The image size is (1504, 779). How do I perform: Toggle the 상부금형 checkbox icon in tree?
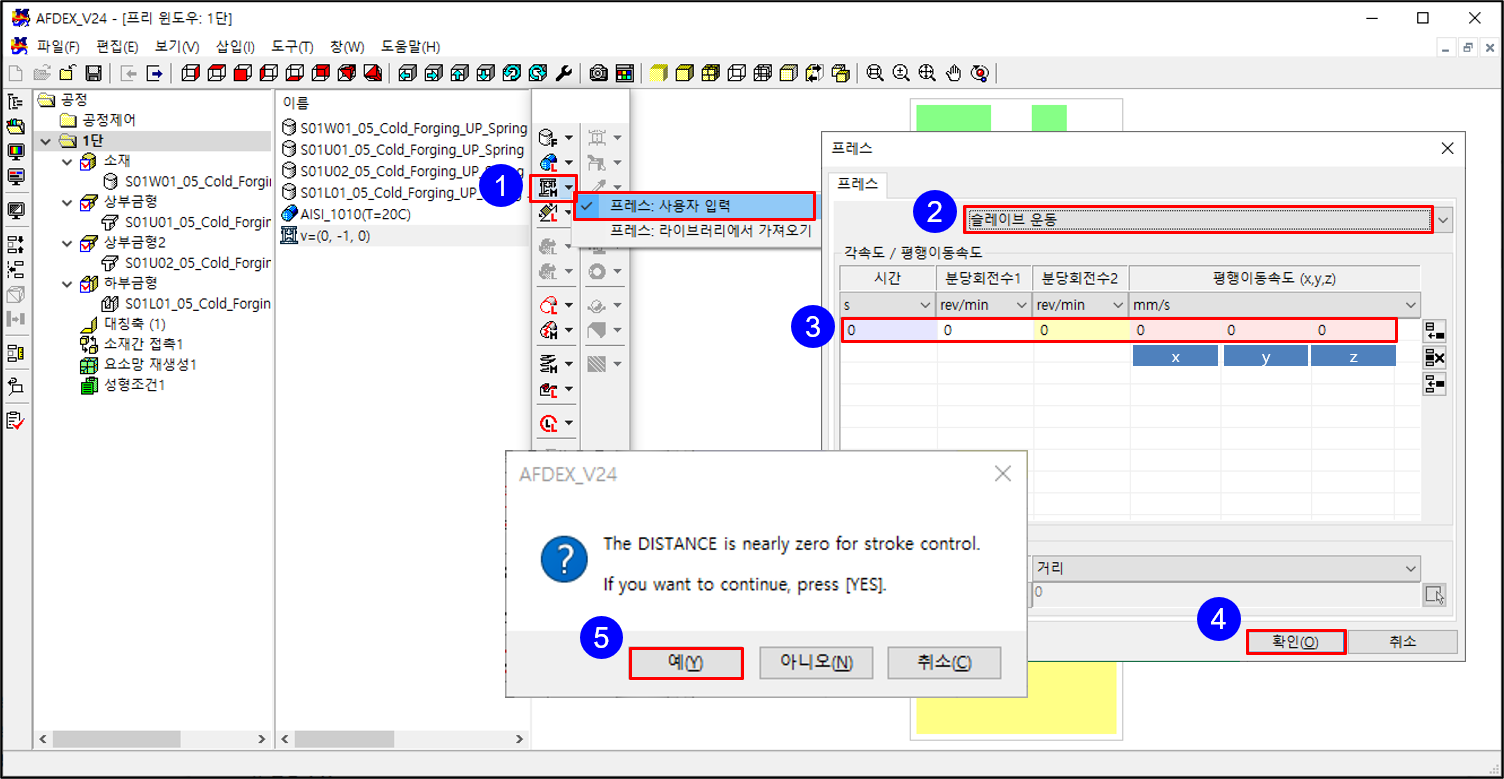[x=88, y=202]
